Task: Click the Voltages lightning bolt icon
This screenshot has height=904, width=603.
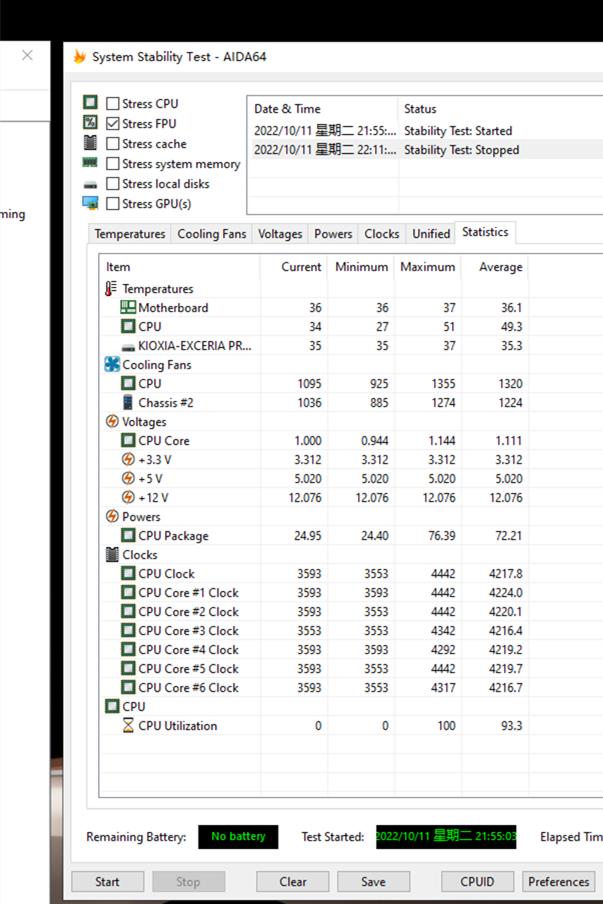Action: tap(112, 422)
